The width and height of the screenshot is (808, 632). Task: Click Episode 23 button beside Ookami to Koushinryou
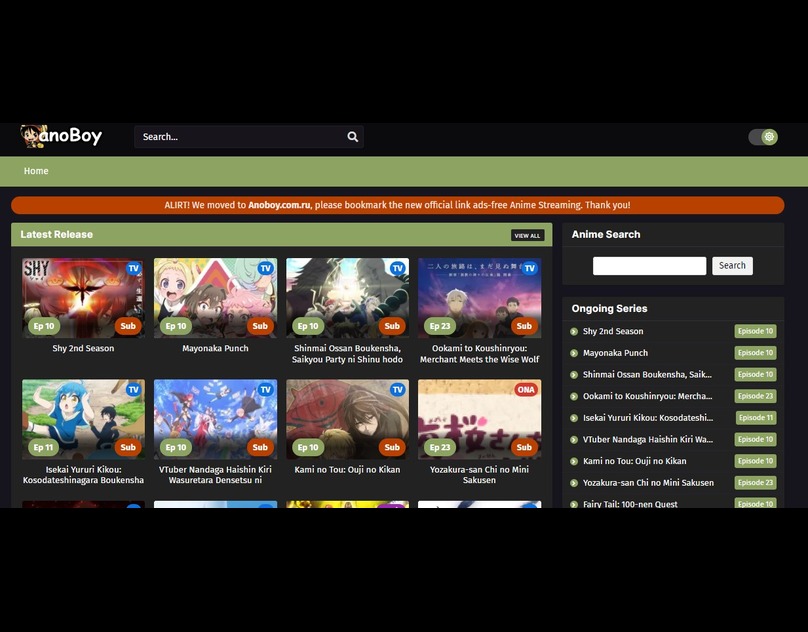[755, 396]
